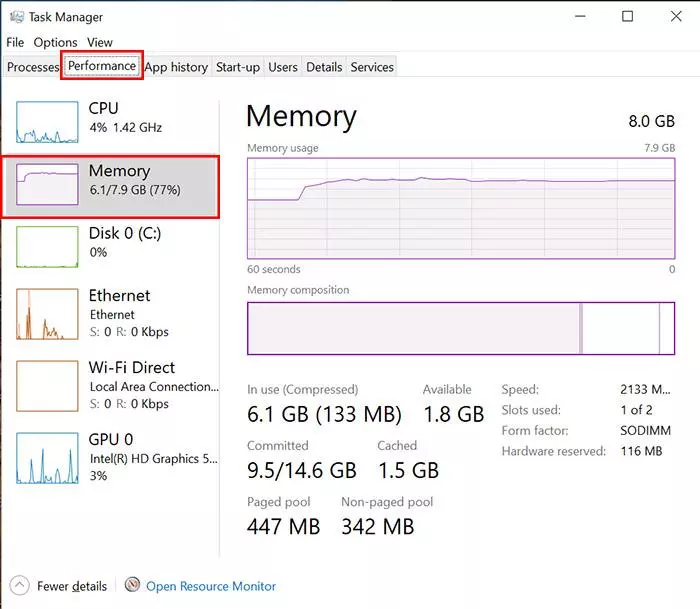Click the Available 1.8 GB value
700x609 pixels.
pos(454,414)
